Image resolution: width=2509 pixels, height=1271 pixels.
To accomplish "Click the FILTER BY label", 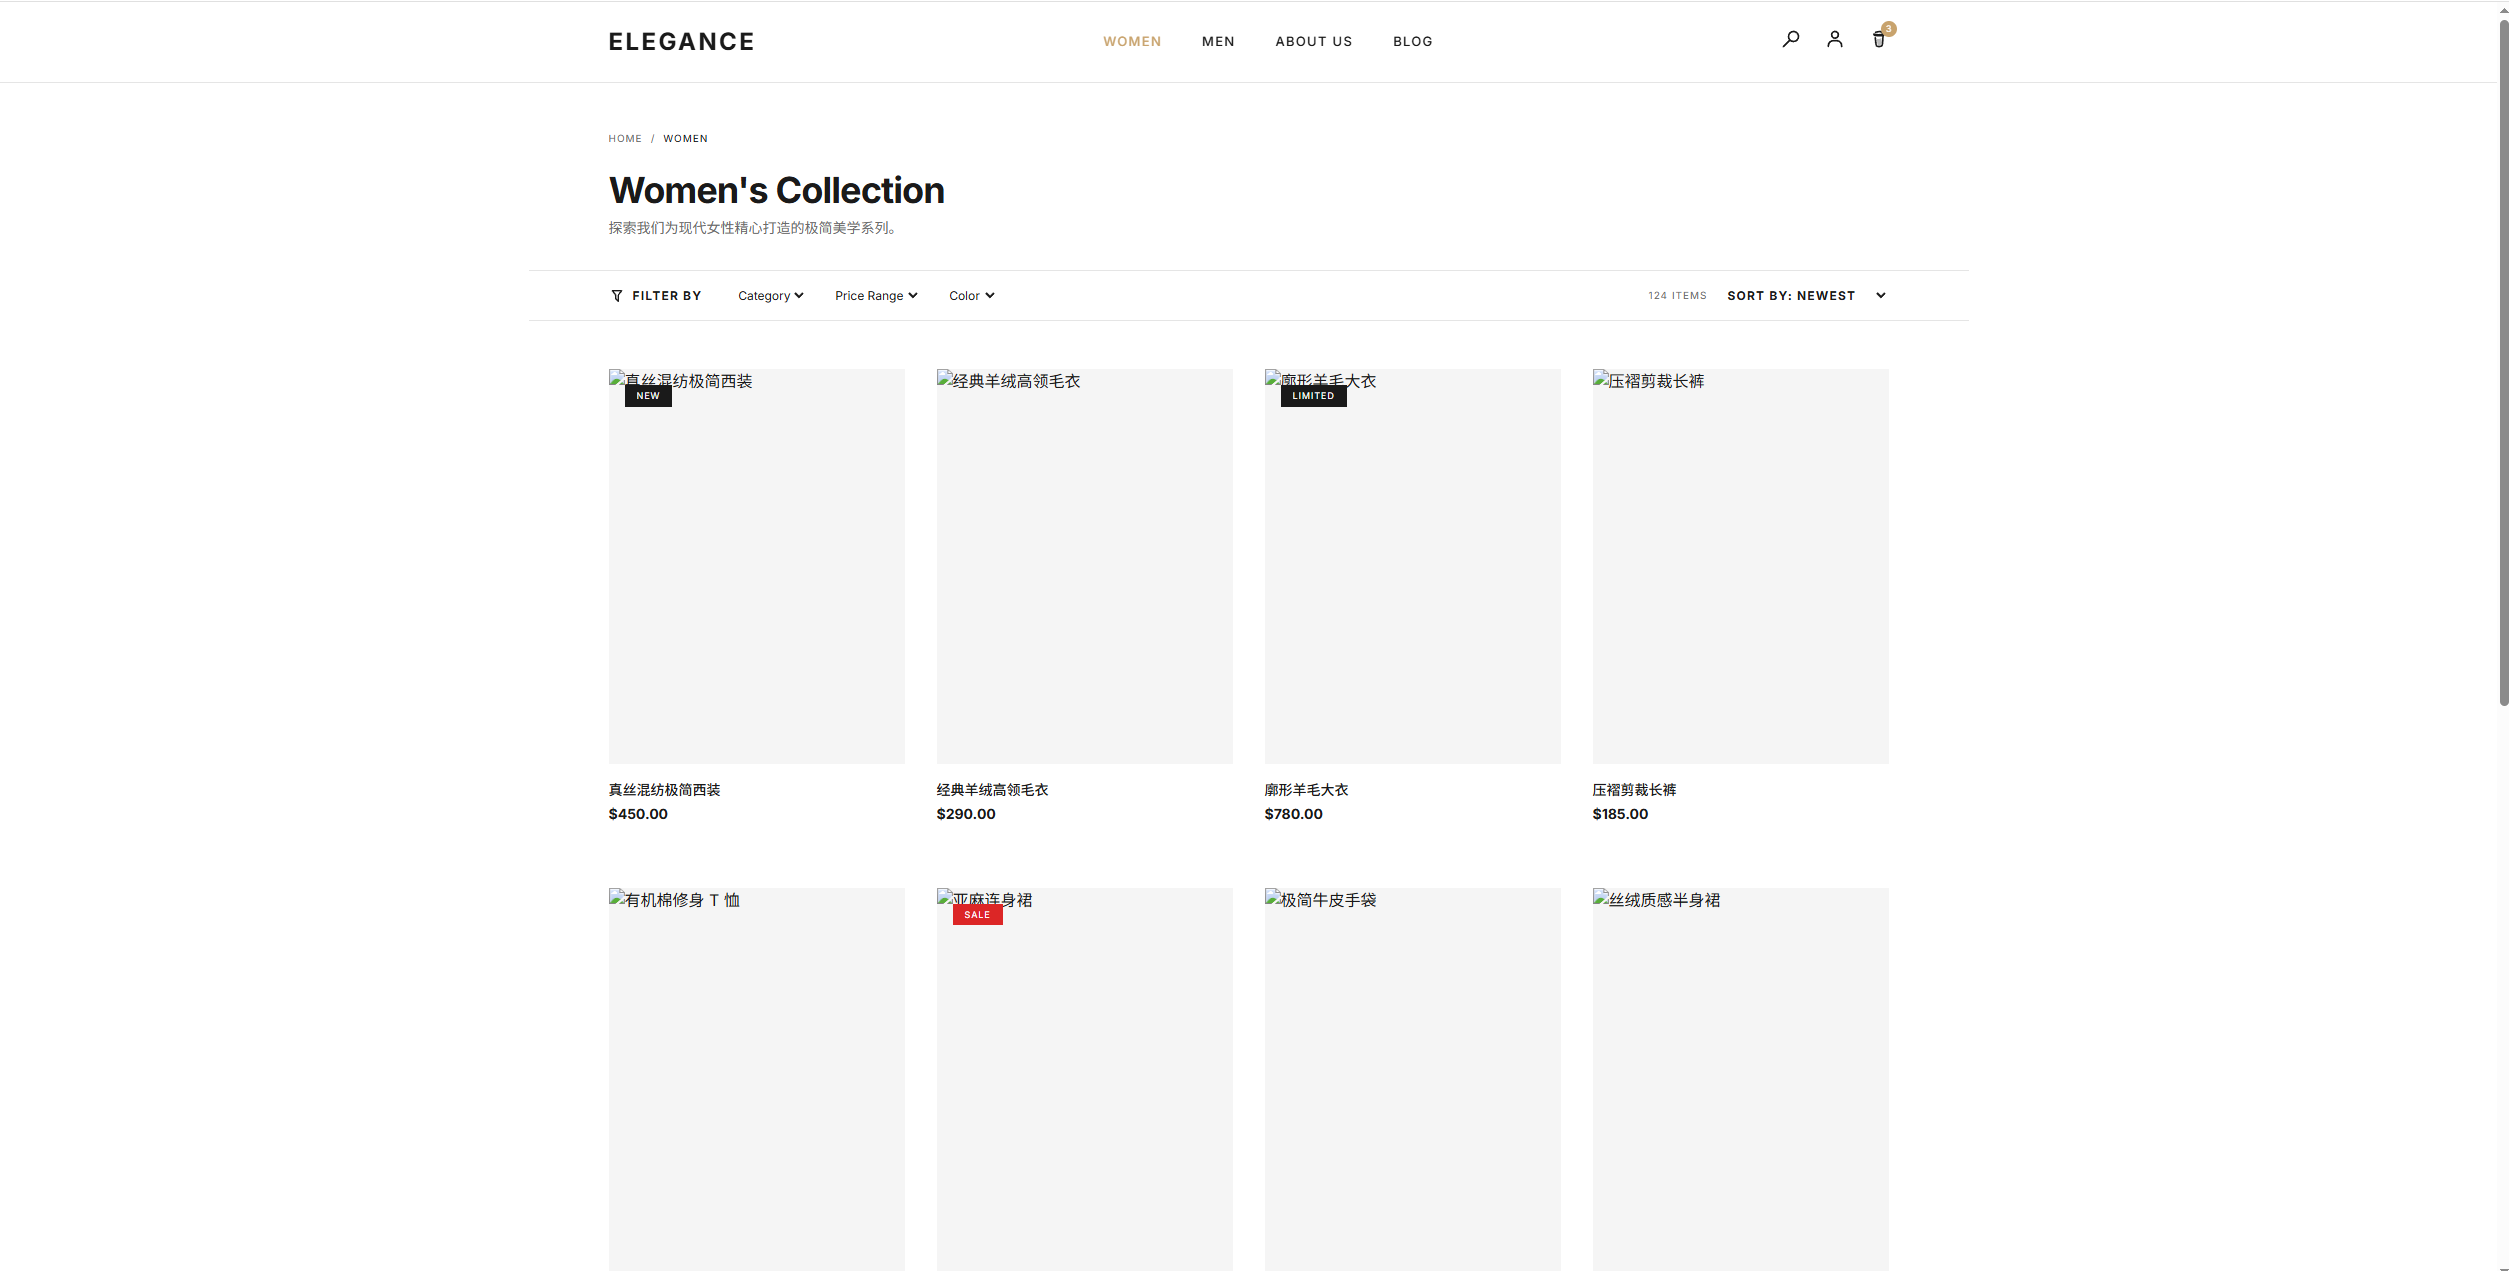I will (666, 296).
